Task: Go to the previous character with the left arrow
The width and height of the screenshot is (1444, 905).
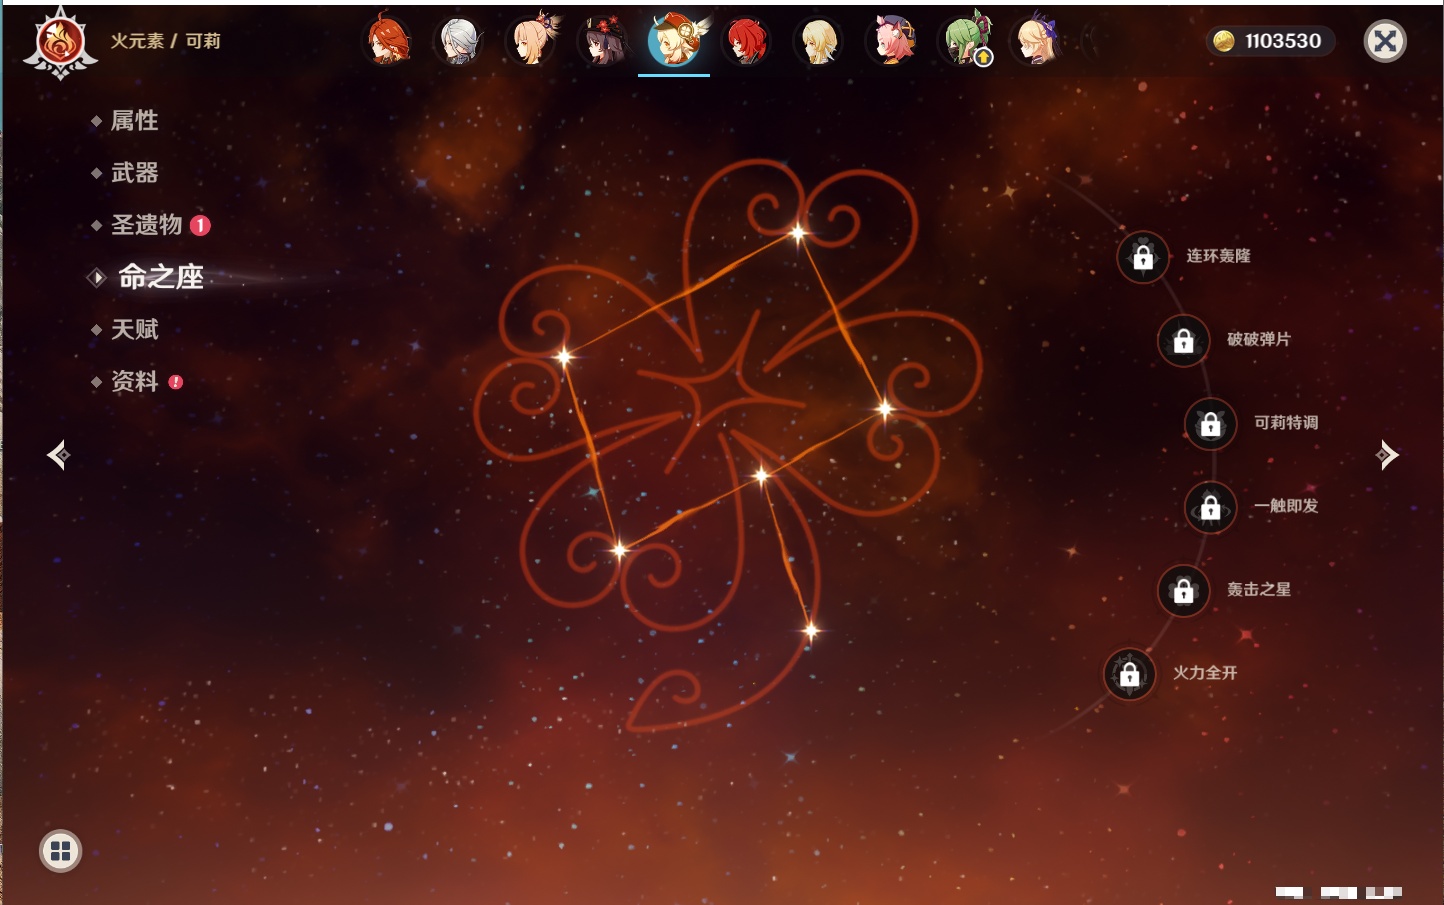Action: pyautogui.click(x=58, y=455)
